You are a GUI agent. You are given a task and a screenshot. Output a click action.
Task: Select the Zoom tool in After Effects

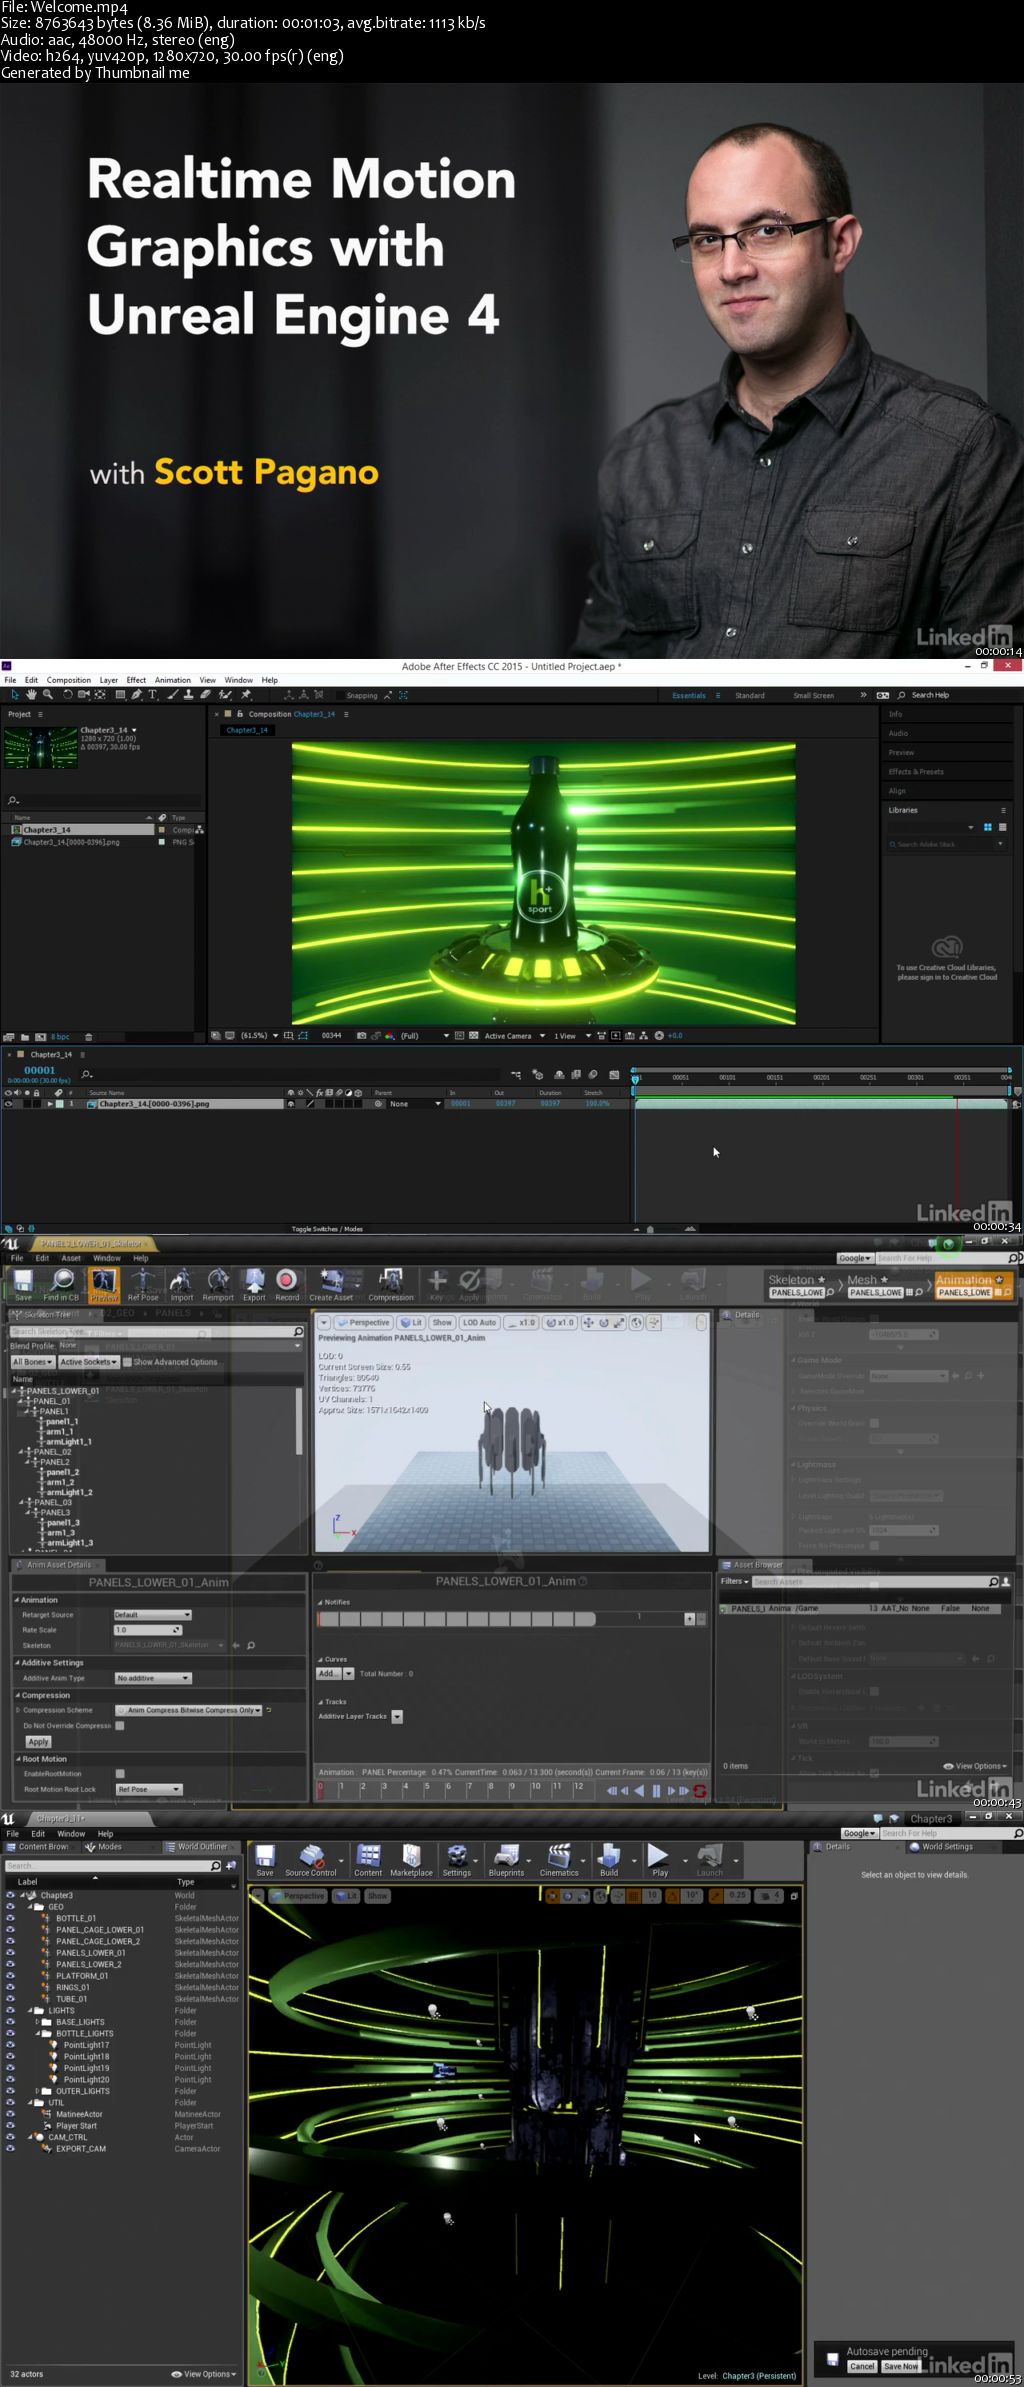[x=47, y=694]
